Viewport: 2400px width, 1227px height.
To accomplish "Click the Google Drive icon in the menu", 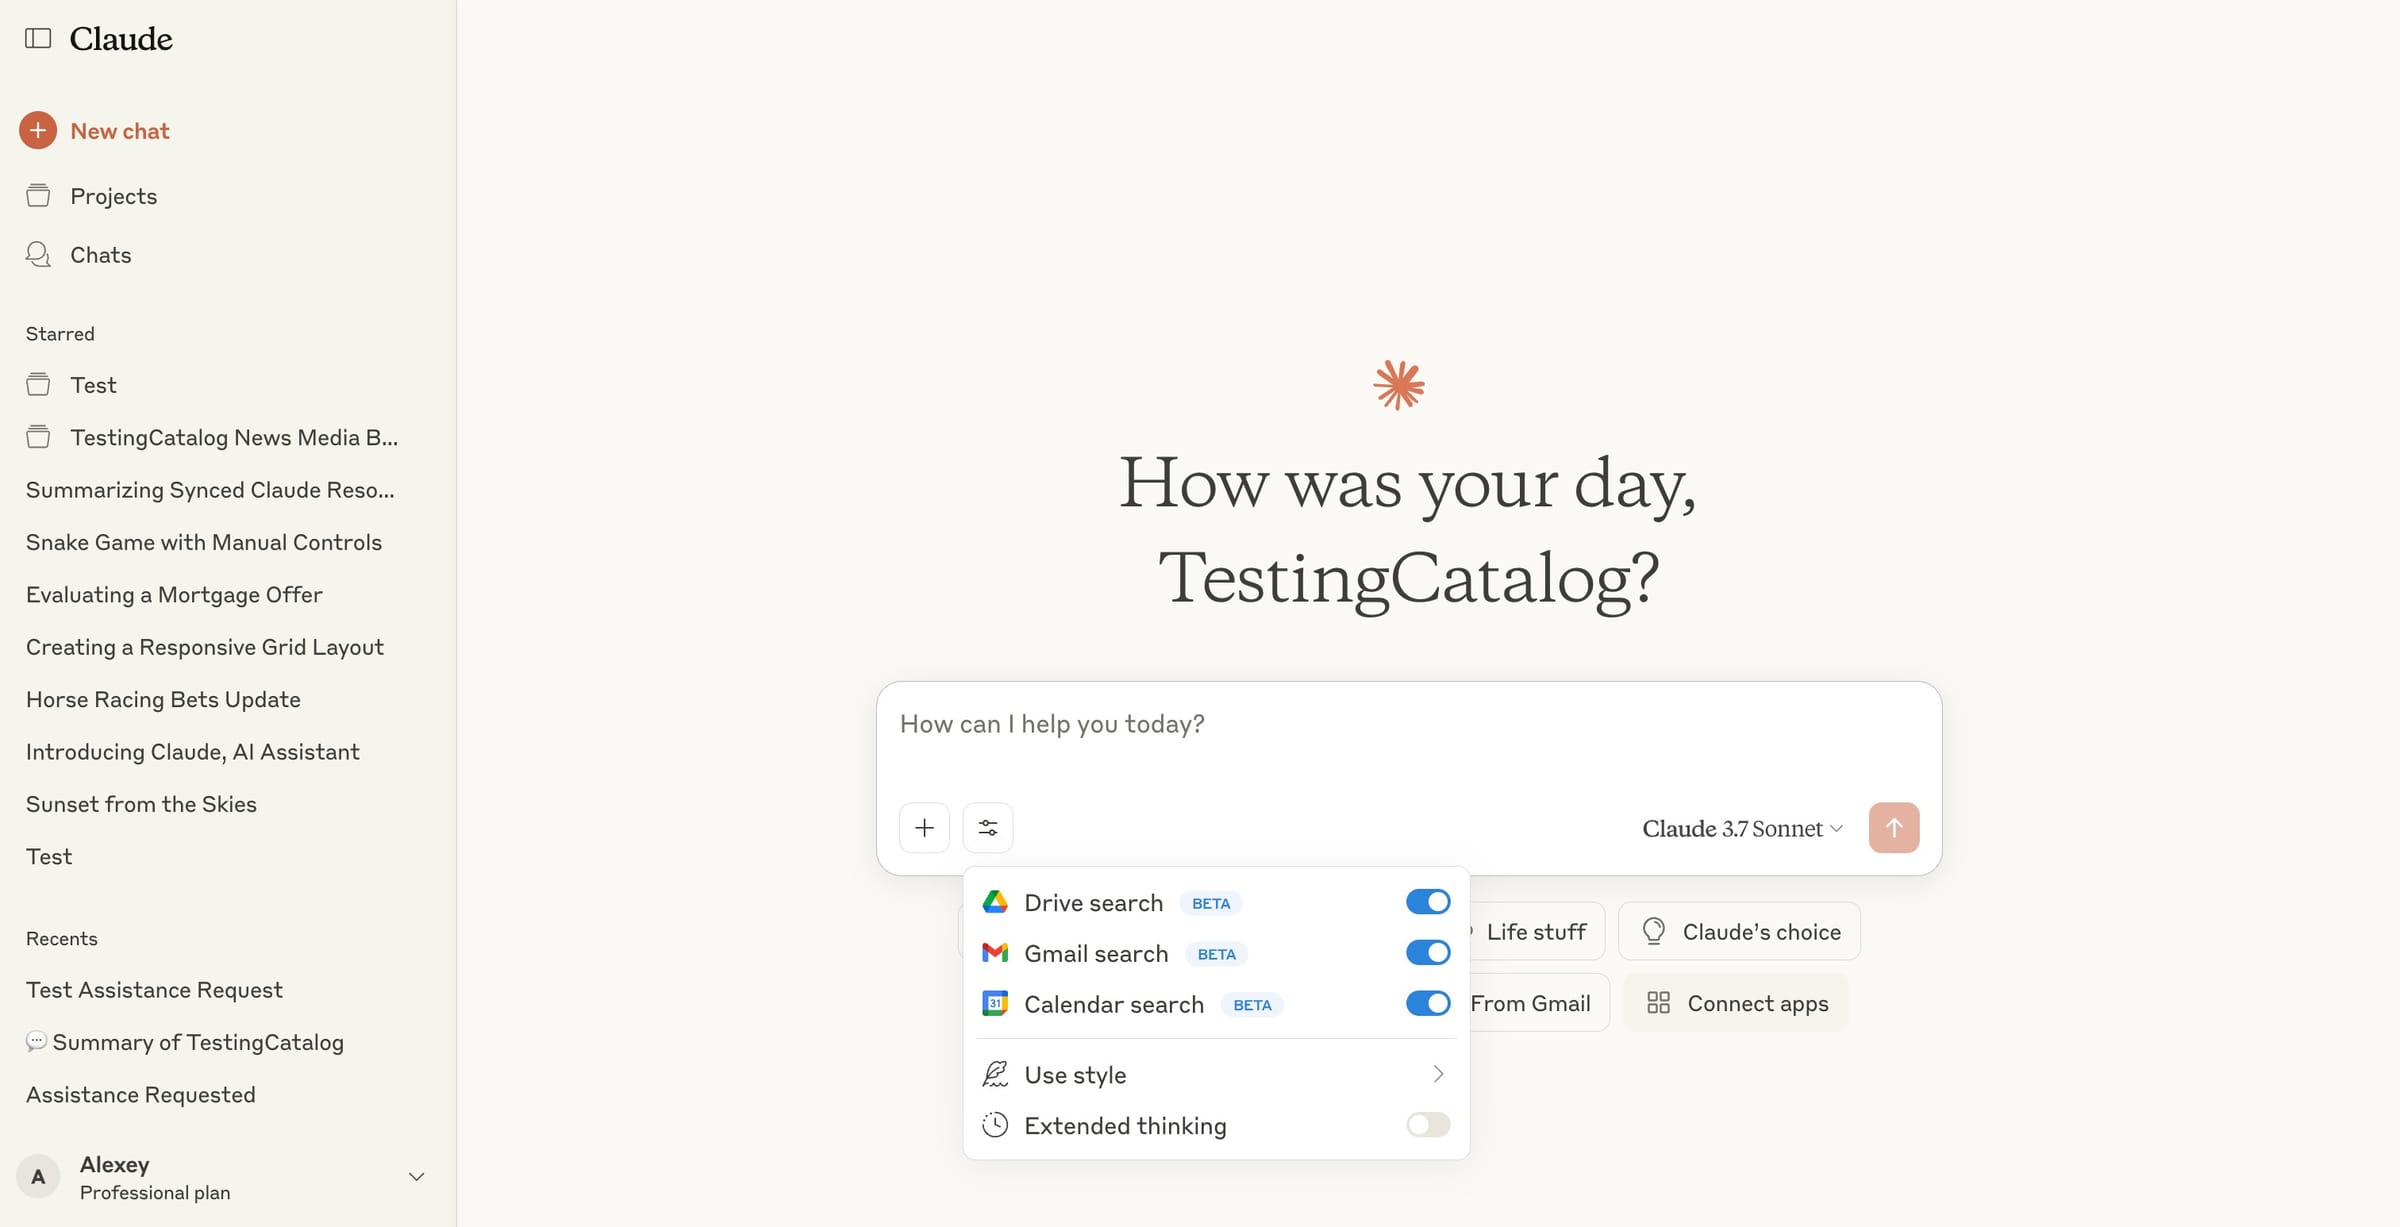I will point(996,901).
